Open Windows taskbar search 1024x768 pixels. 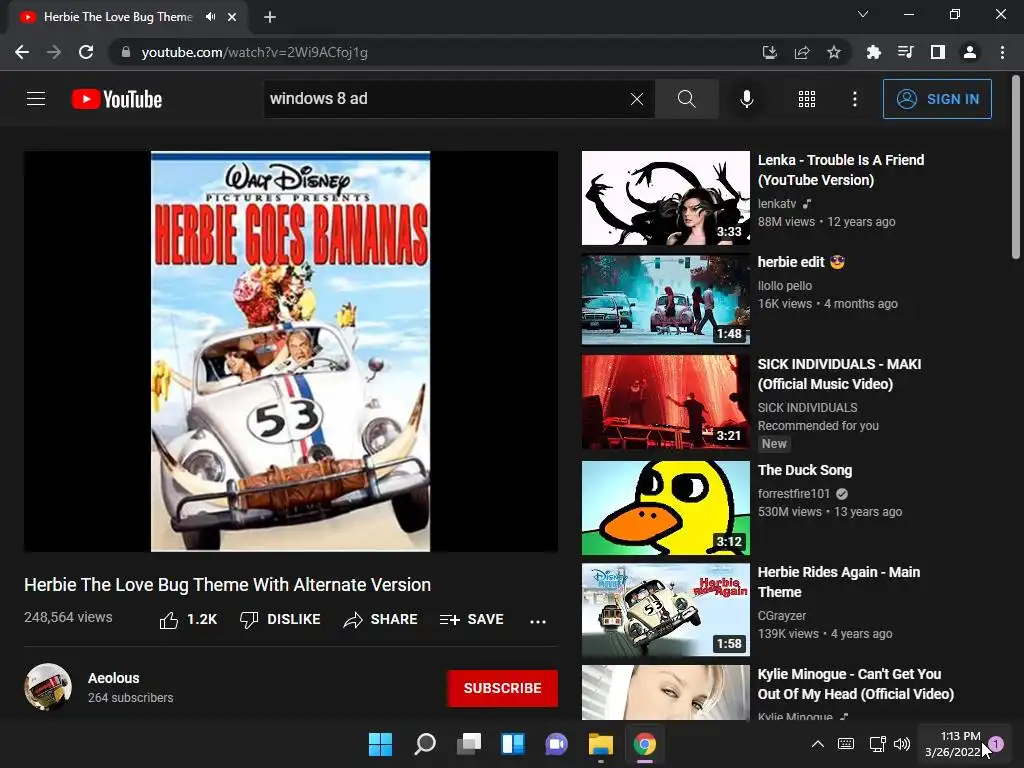(424, 744)
